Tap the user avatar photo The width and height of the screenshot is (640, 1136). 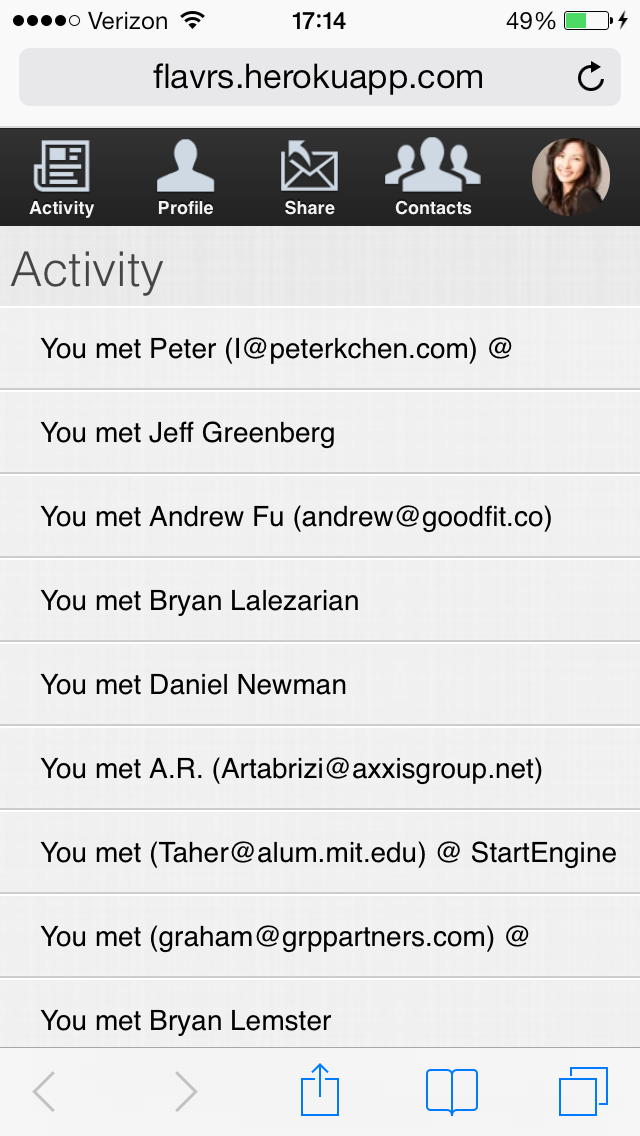[571, 177]
